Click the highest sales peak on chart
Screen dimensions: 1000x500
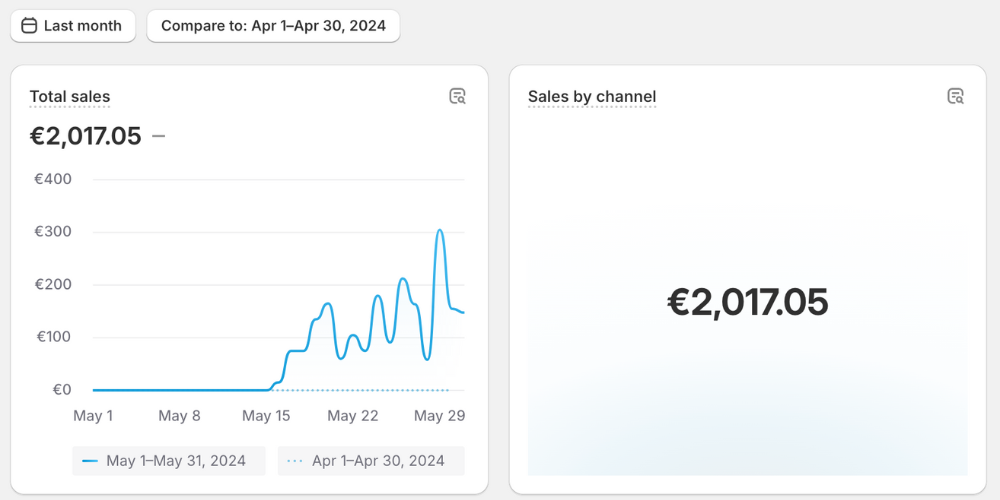(440, 230)
